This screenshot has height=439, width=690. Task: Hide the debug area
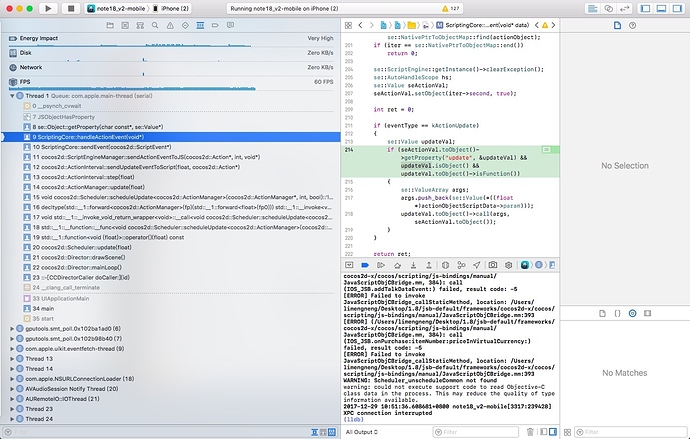(x=349, y=265)
